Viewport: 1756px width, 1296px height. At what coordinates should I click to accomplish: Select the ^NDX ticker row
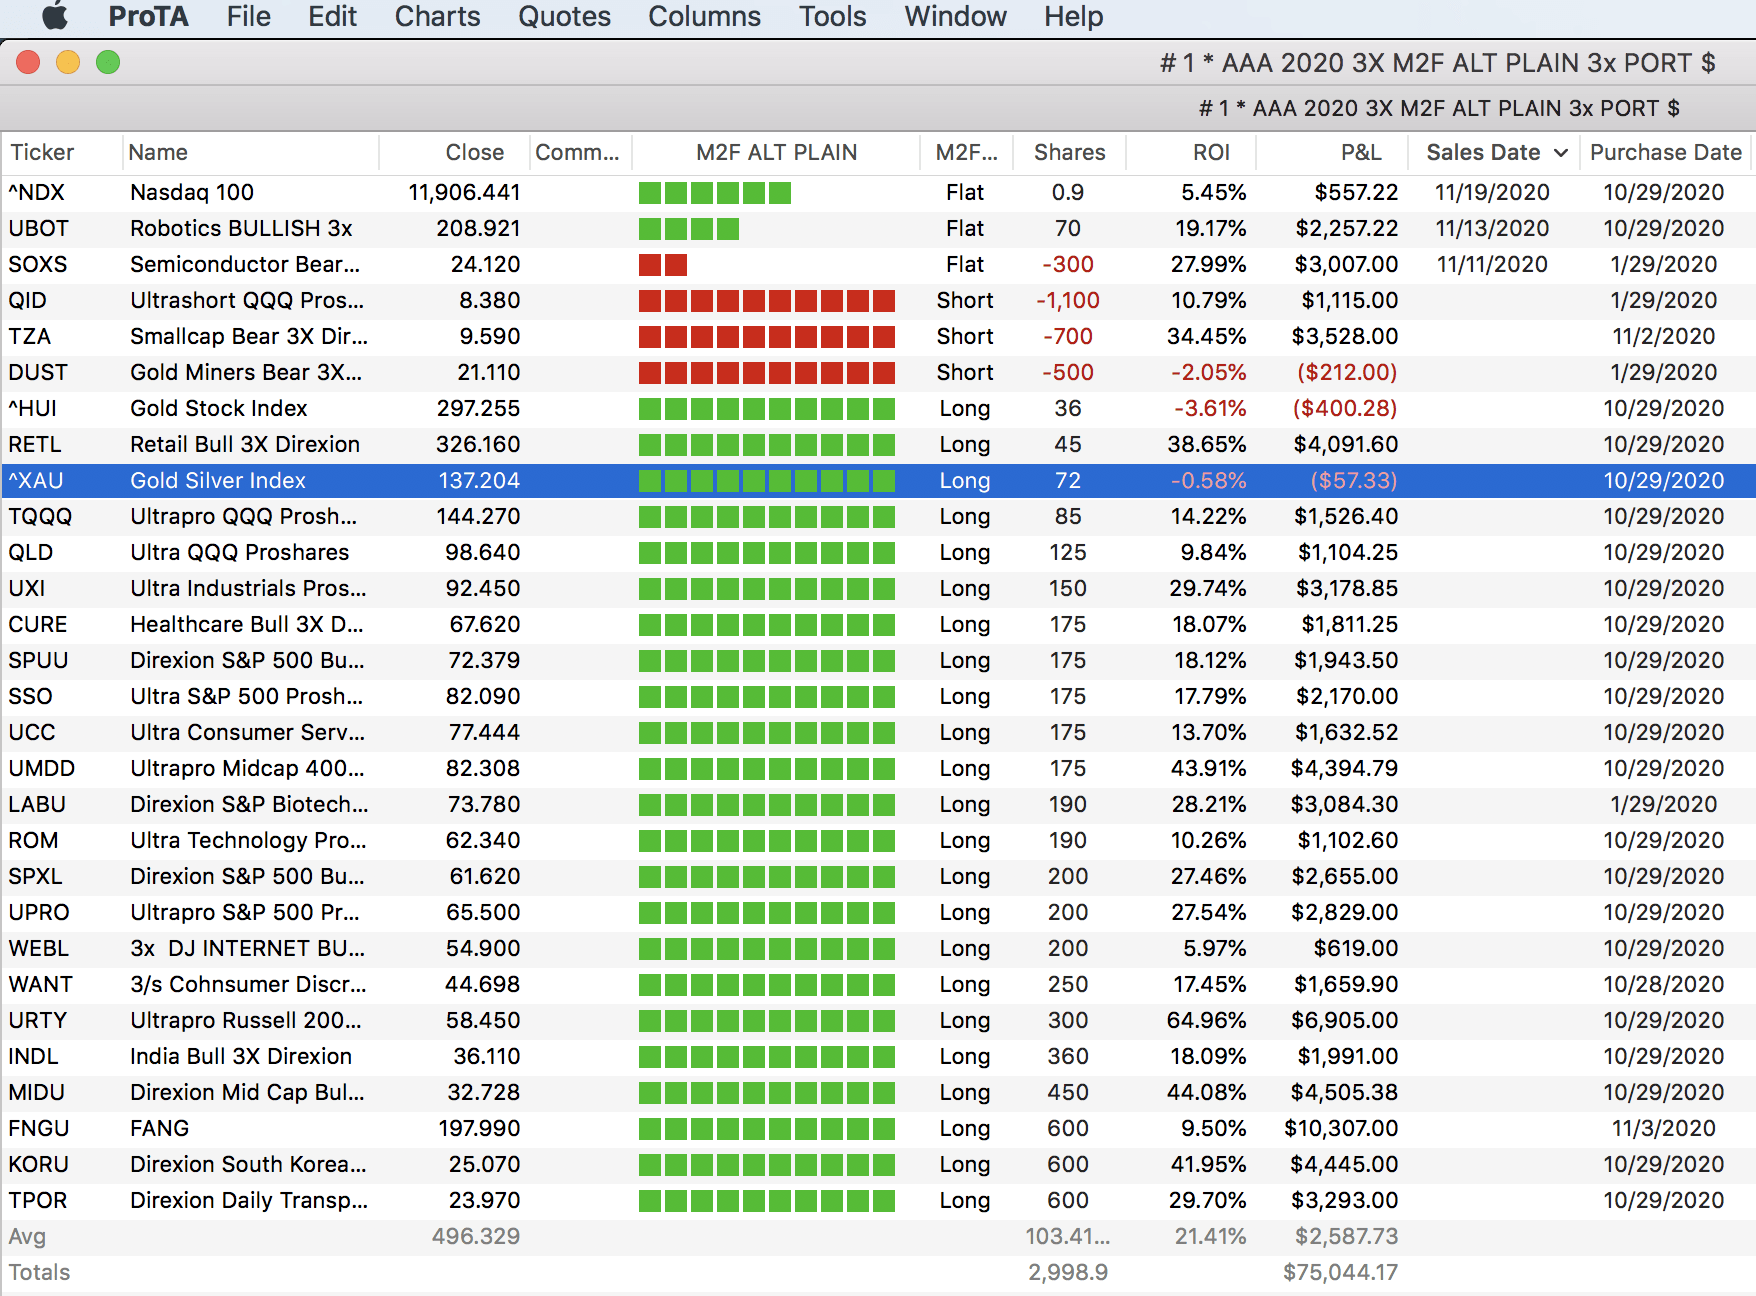point(878,192)
